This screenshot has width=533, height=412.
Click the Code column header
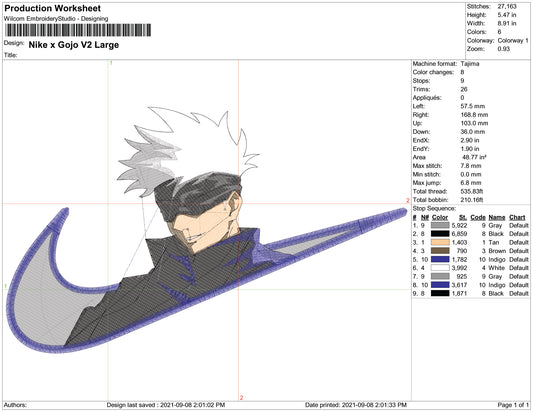[x=478, y=217]
